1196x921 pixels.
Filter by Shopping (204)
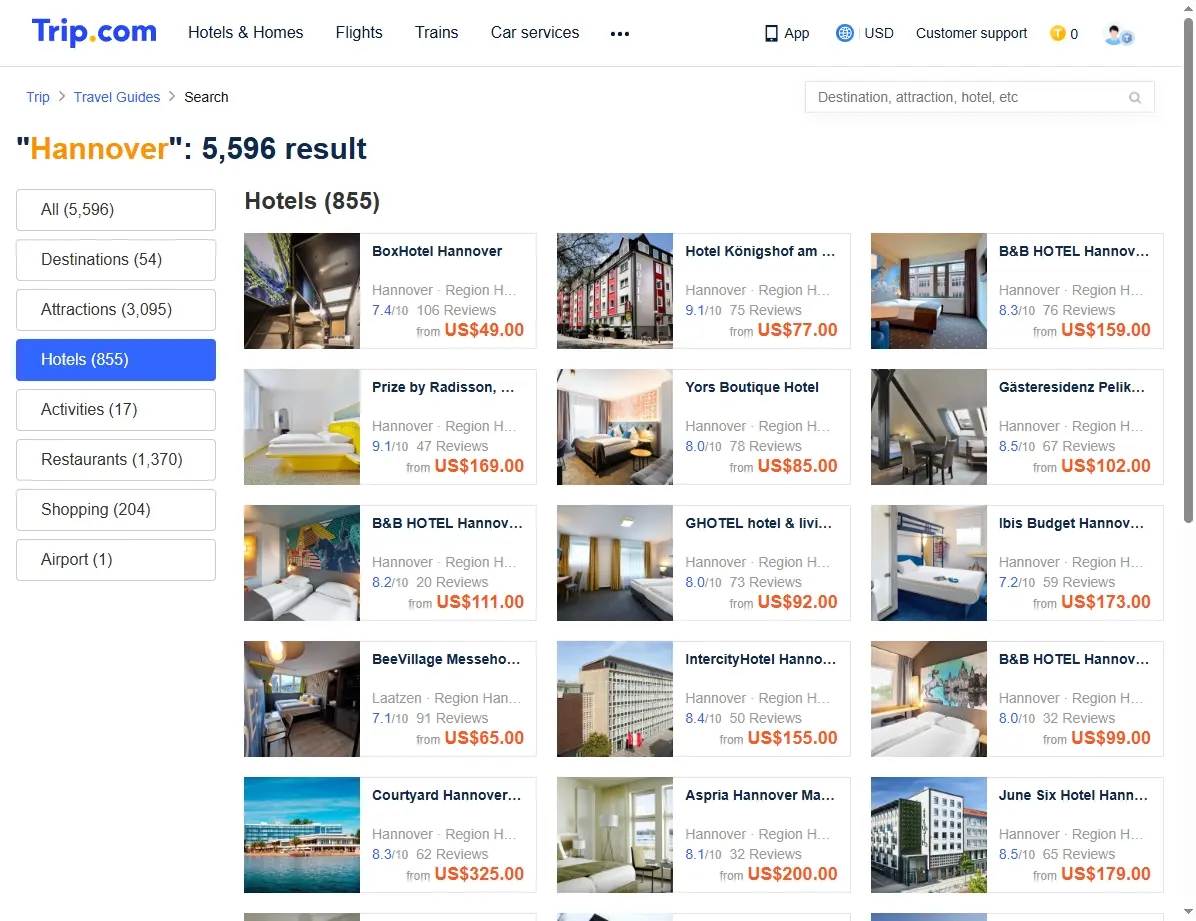[x=116, y=510]
